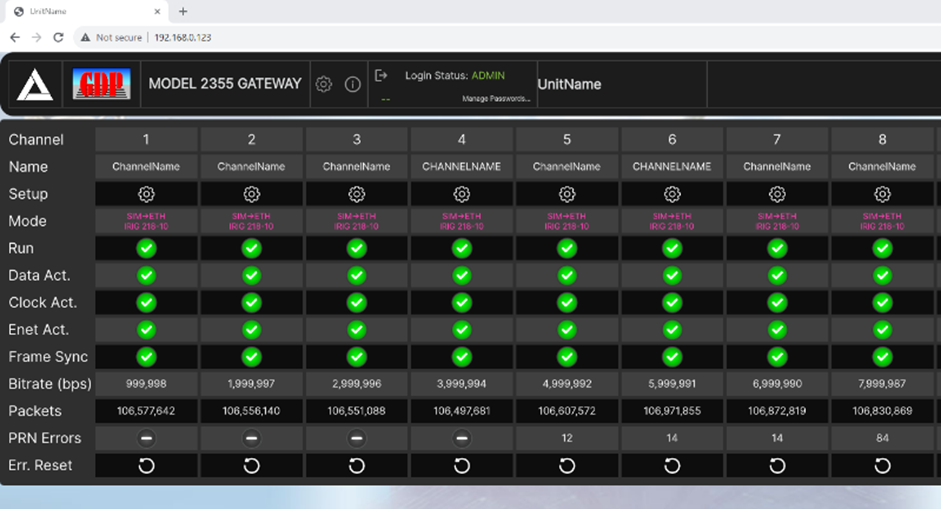The height and width of the screenshot is (509, 941).
Task: Click PRN Errors value 12
Action: click(567, 438)
